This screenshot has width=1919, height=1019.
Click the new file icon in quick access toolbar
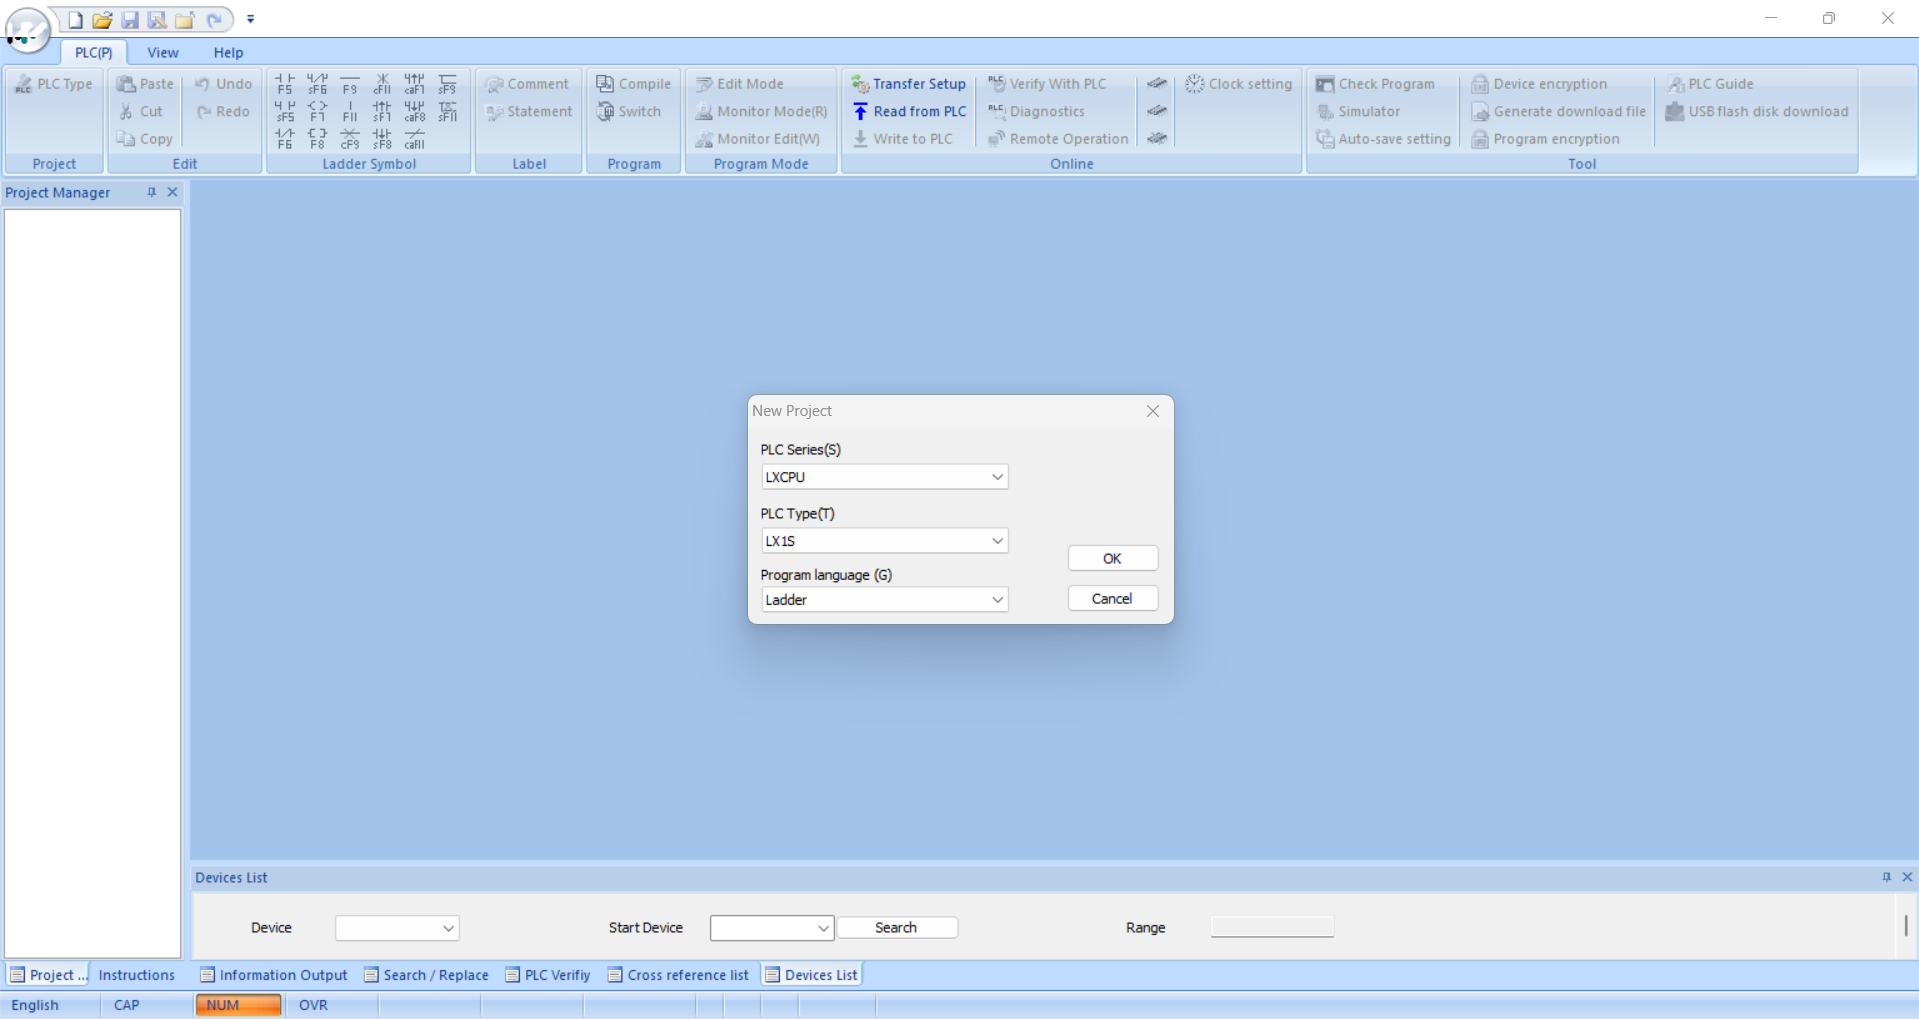[x=75, y=20]
